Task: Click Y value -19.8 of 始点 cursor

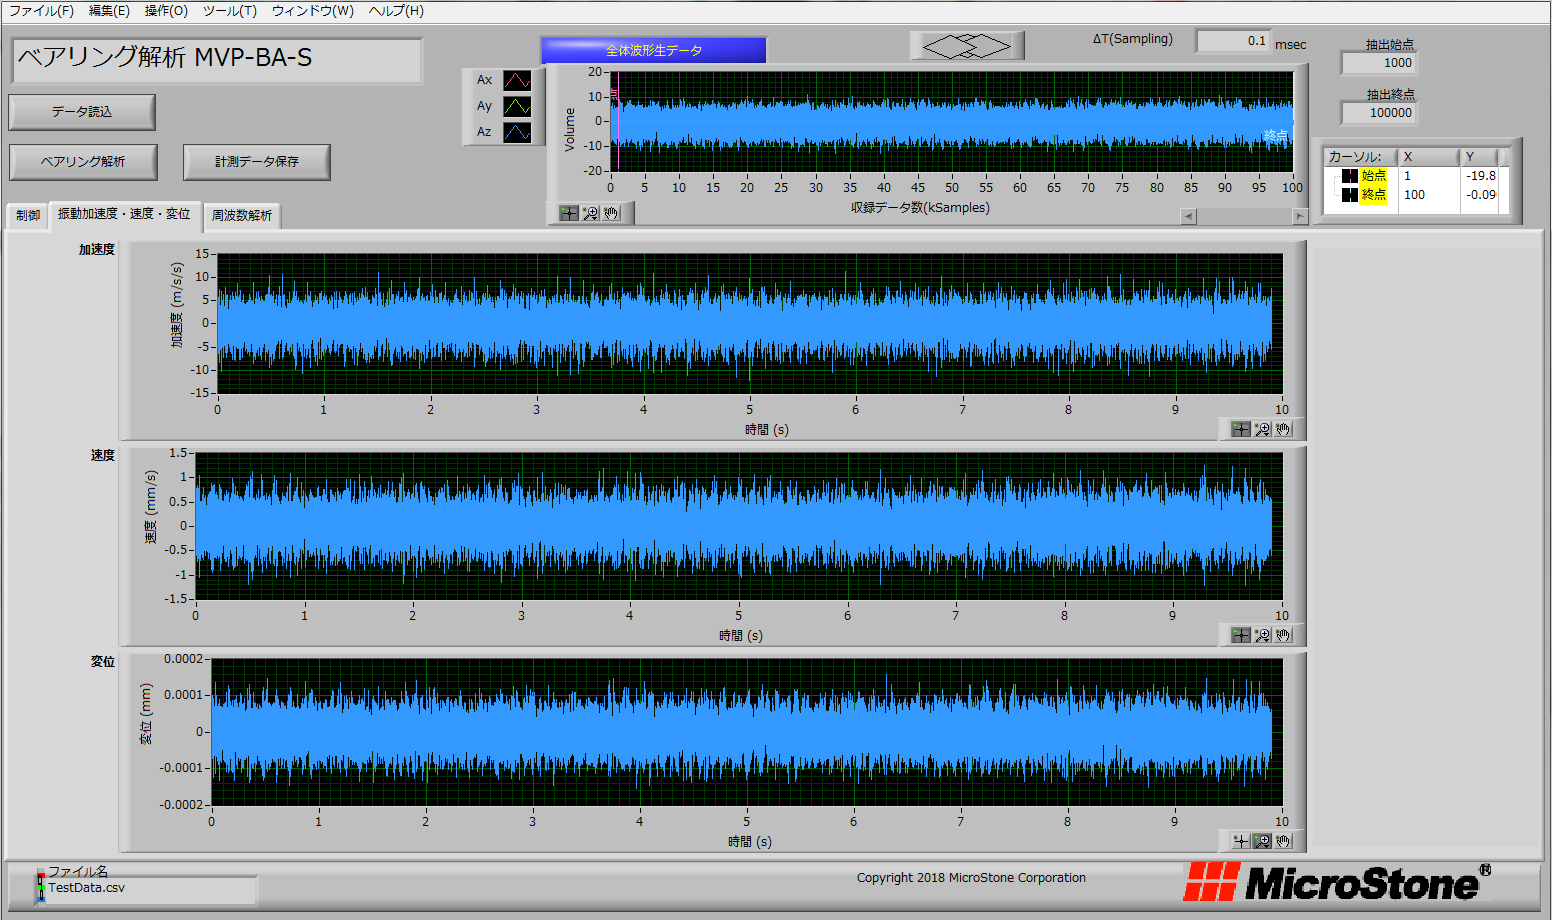Action: tap(1481, 176)
